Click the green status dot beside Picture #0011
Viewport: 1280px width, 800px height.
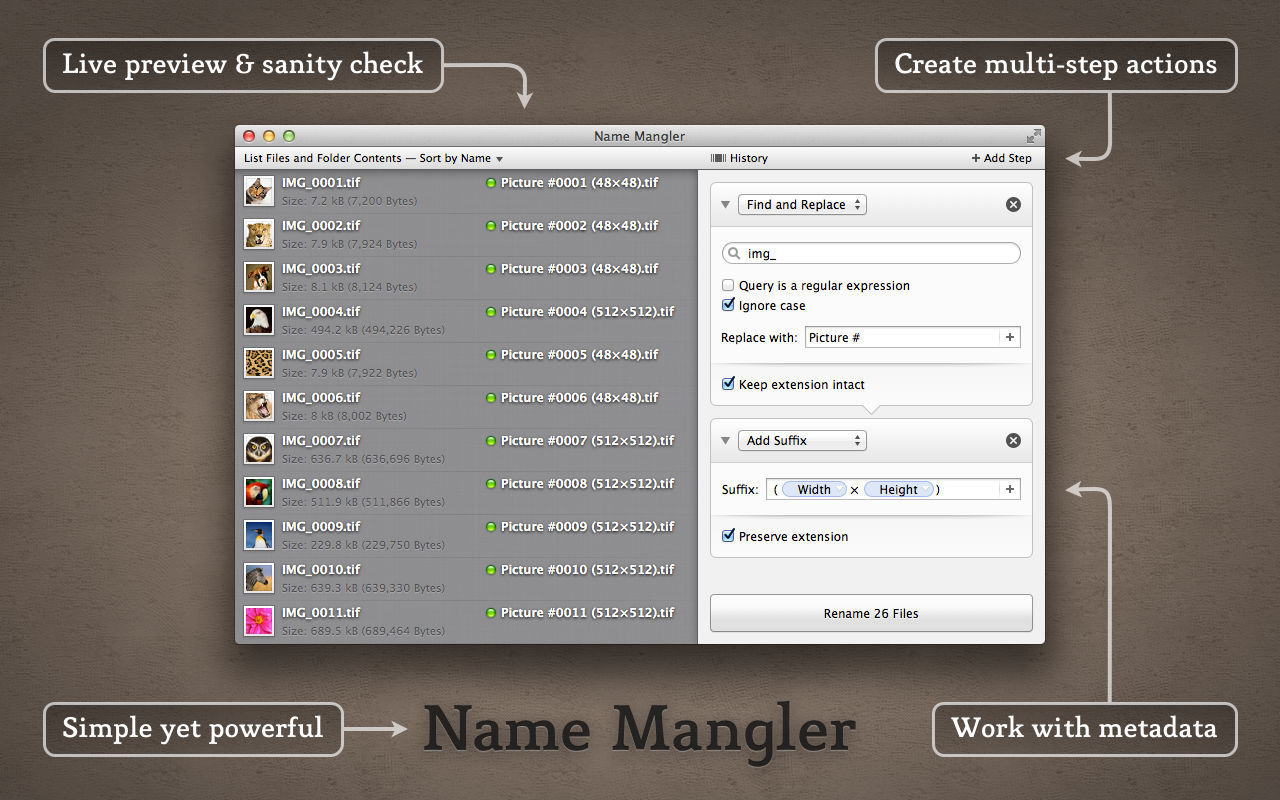coord(489,612)
